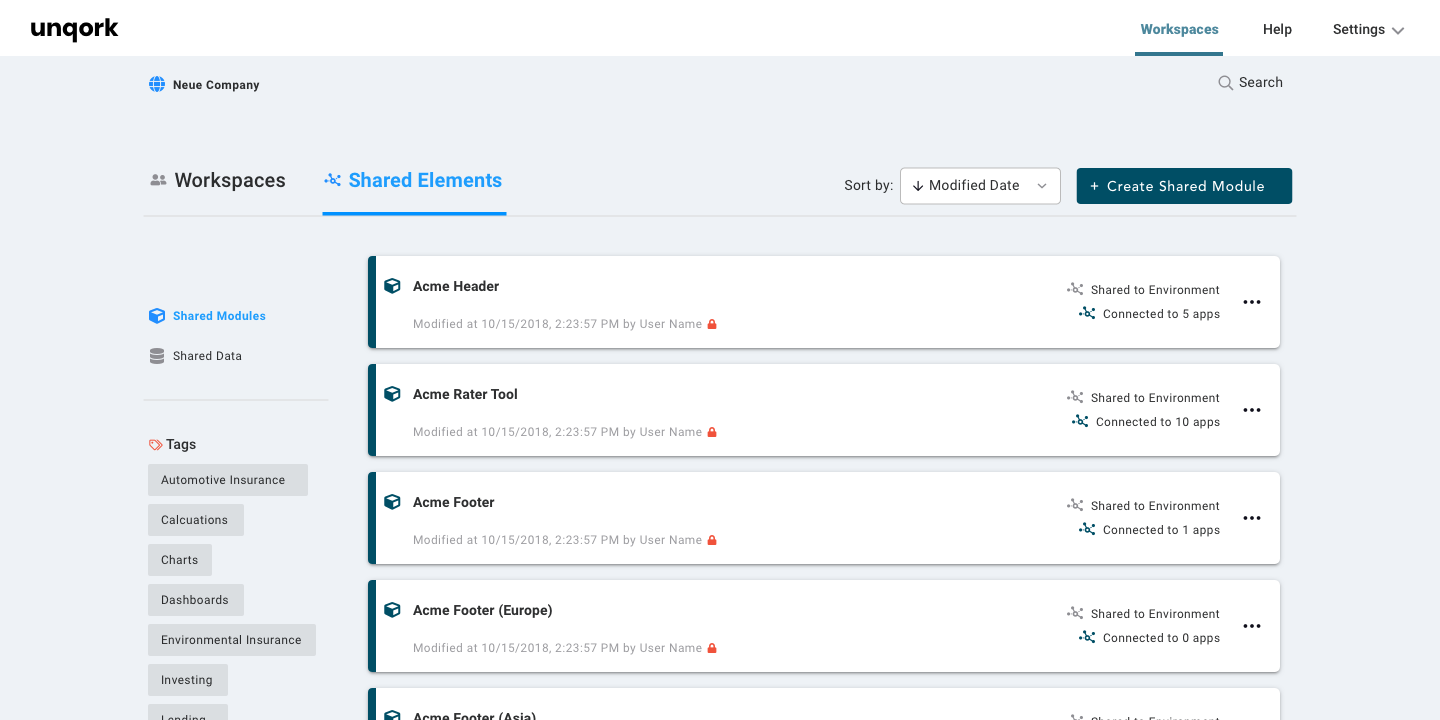Click the Shared Data database icon
This screenshot has width=1440, height=720.
click(157, 355)
